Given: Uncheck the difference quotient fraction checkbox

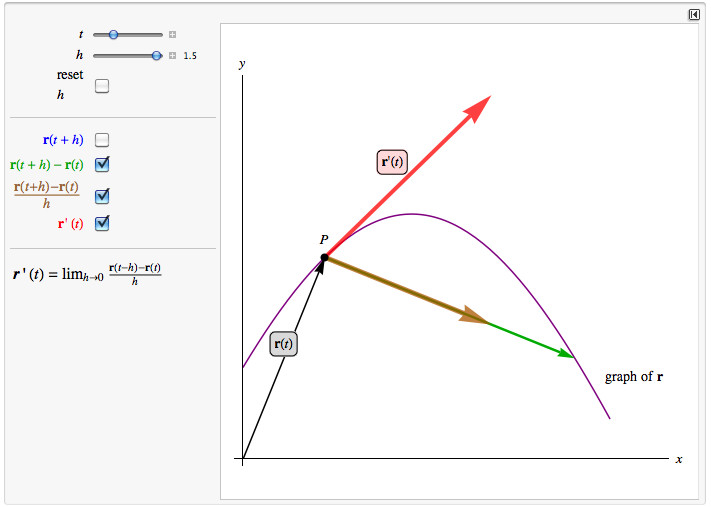Looking at the screenshot, I should [102, 196].
